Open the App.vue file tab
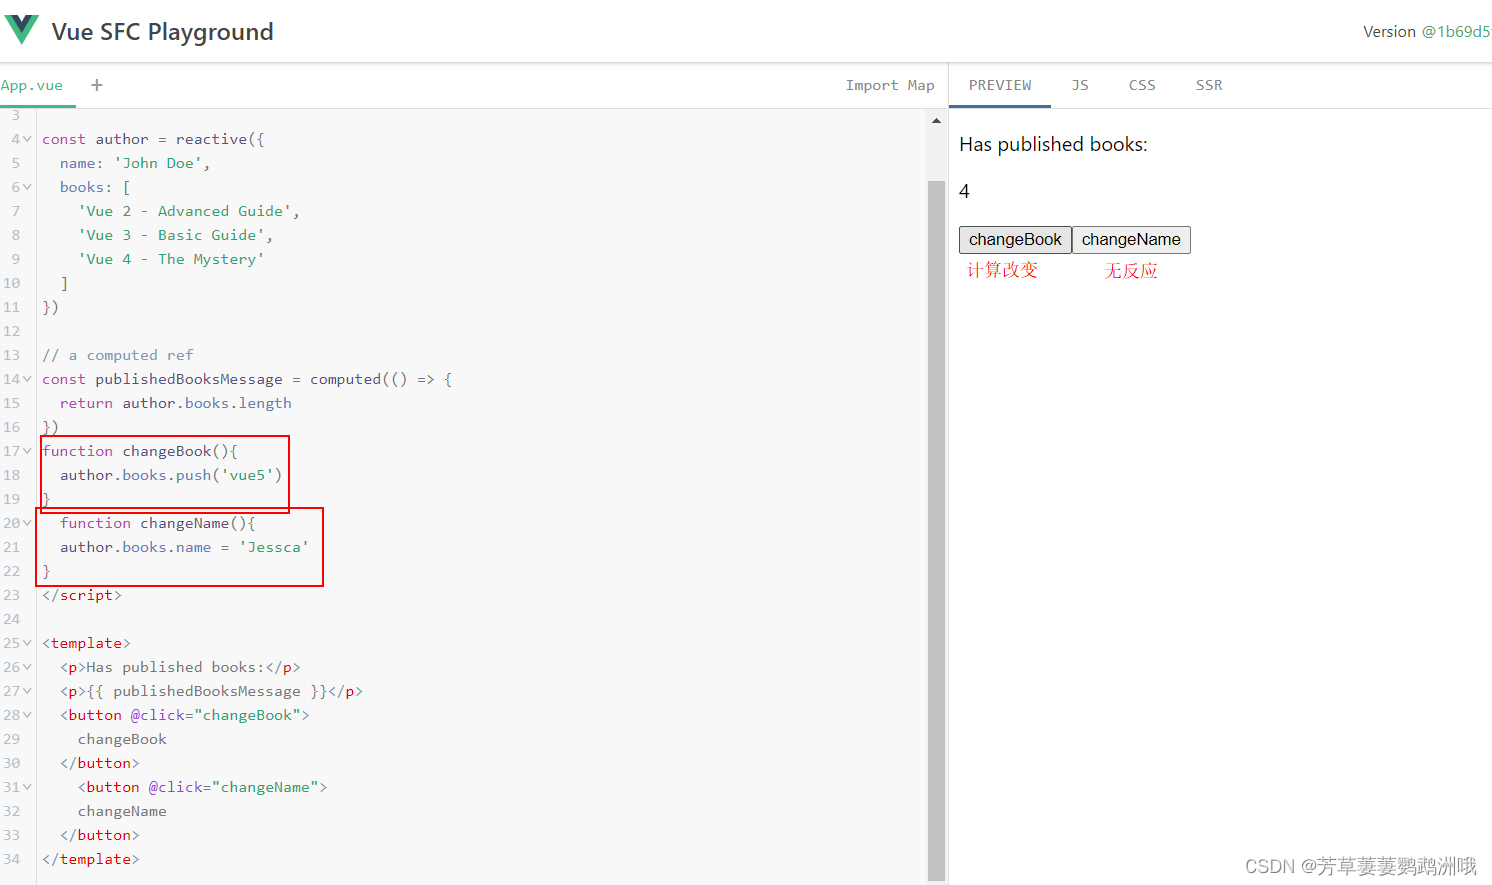1492x885 pixels. click(32, 85)
